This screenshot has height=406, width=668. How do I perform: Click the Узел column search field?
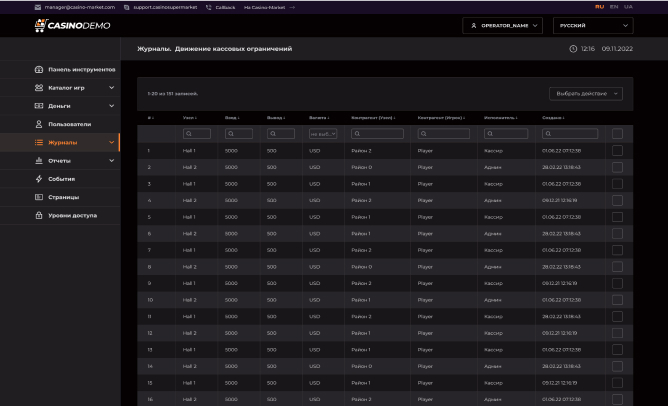click(196, 133)
